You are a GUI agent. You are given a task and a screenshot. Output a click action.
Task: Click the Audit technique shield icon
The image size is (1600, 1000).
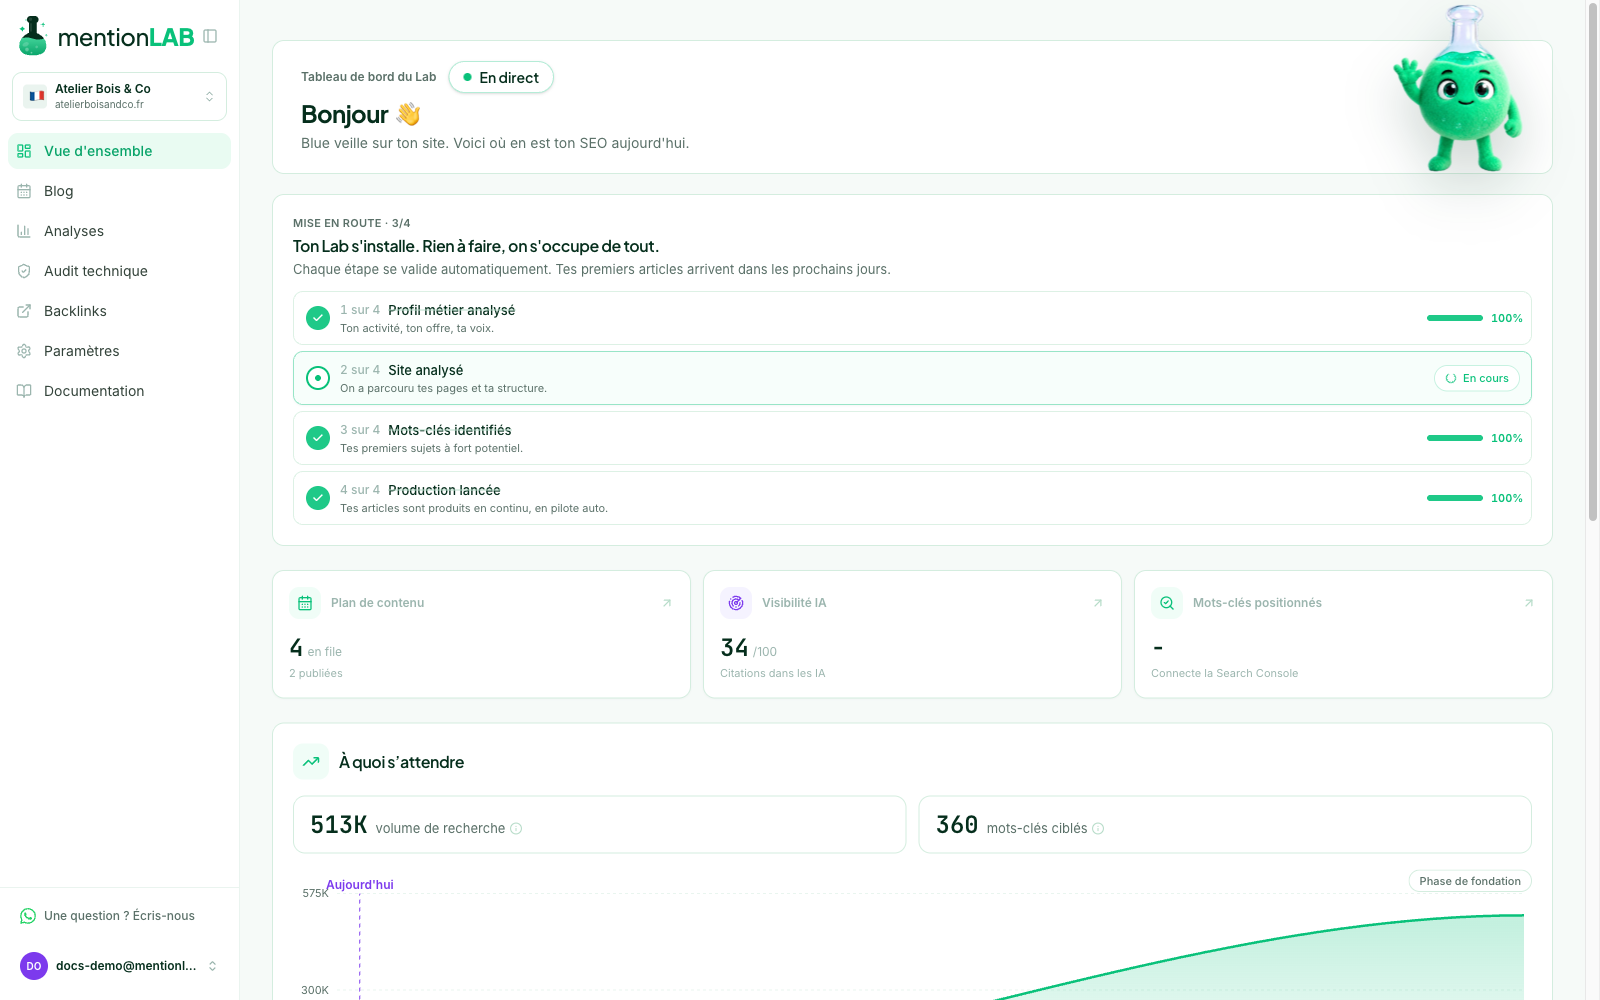click(x=24, y=271)
